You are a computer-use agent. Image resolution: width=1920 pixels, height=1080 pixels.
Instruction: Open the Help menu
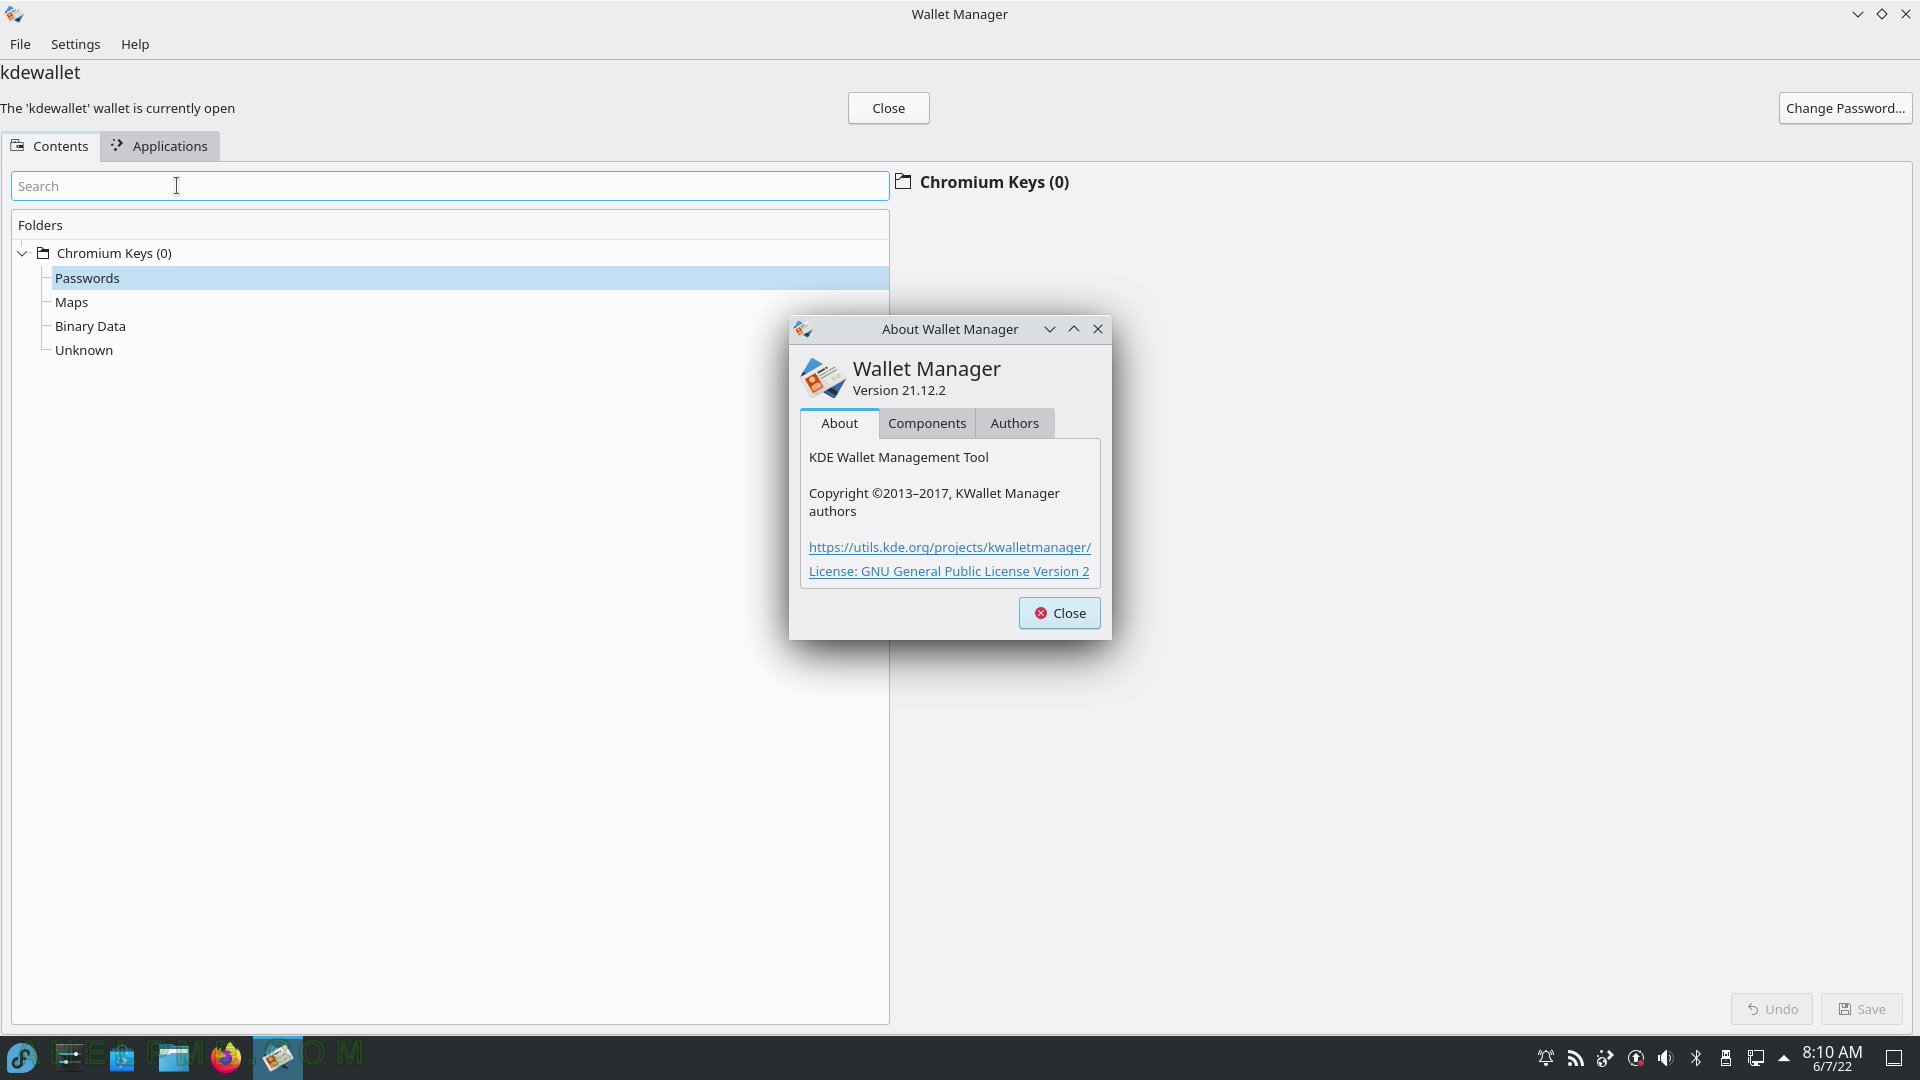coord(135,44)
